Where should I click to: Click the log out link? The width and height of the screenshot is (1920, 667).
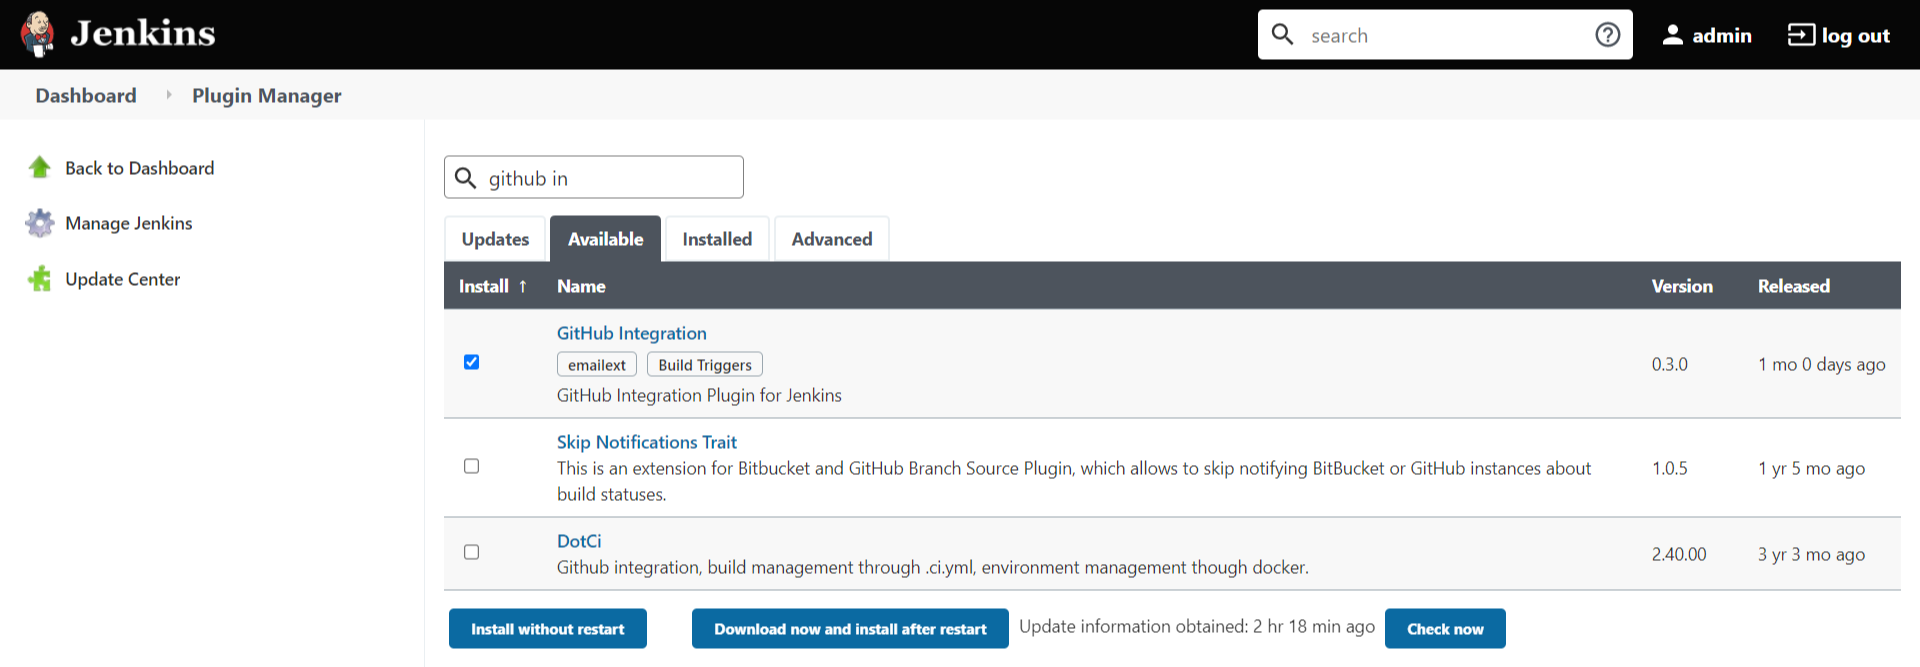[x=1838, y=35]
